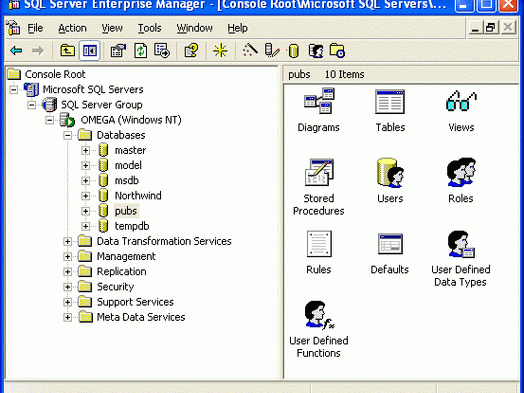Open the Action menu
The width and height of the screenshot is (524, 393).
72,28
